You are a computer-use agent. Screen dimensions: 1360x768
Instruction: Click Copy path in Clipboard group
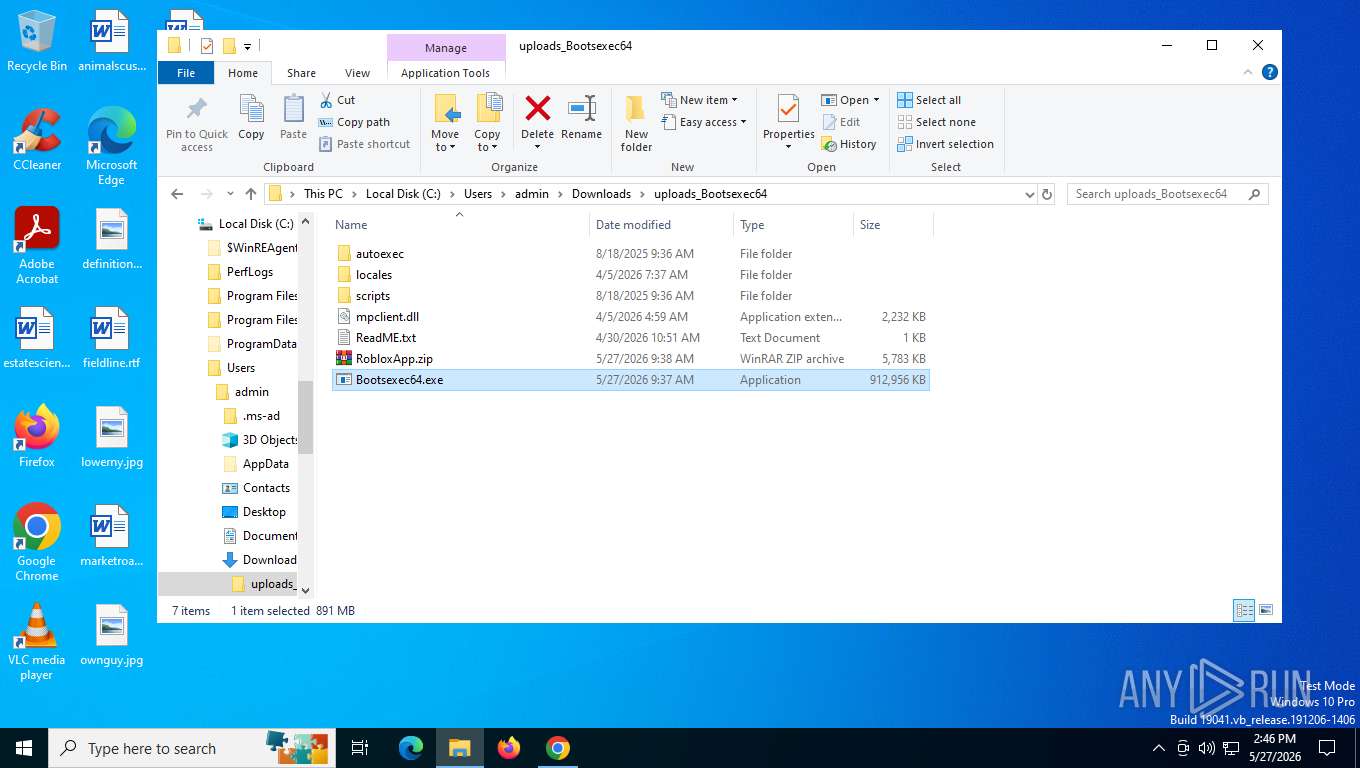pos(354,122)
